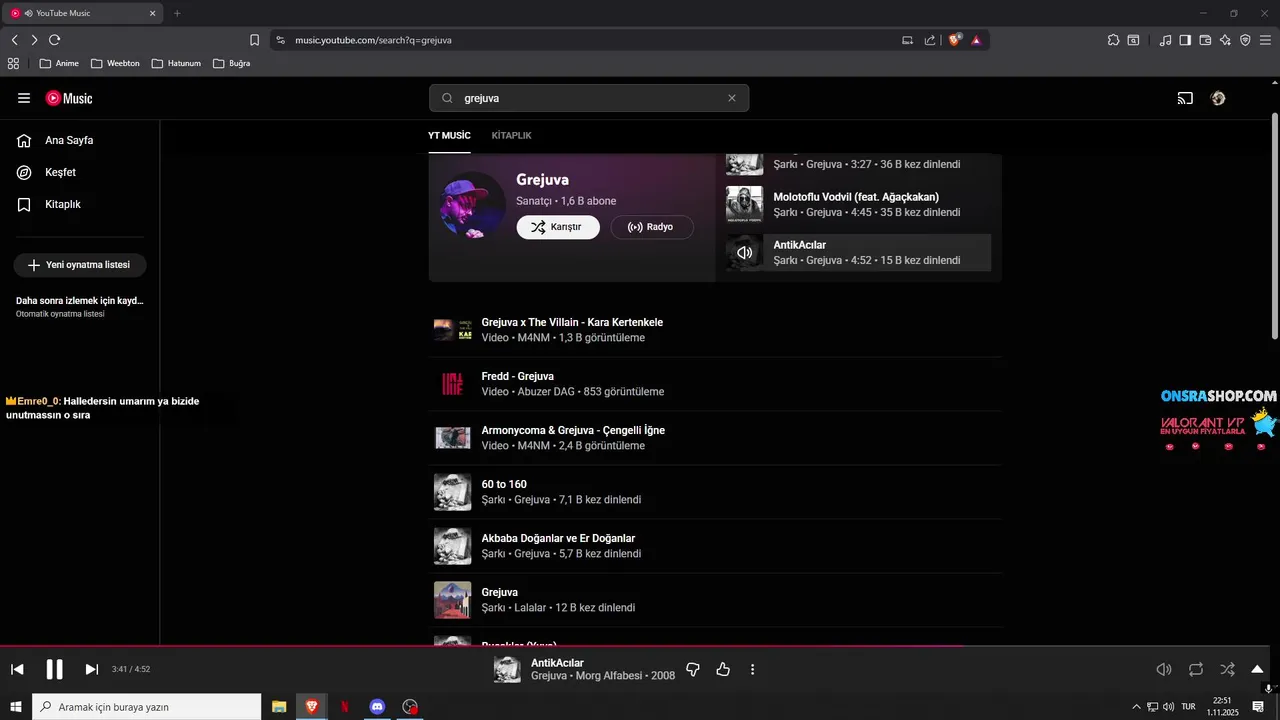Click the 60 to 160 album thumbnail

tap(452, 492)
